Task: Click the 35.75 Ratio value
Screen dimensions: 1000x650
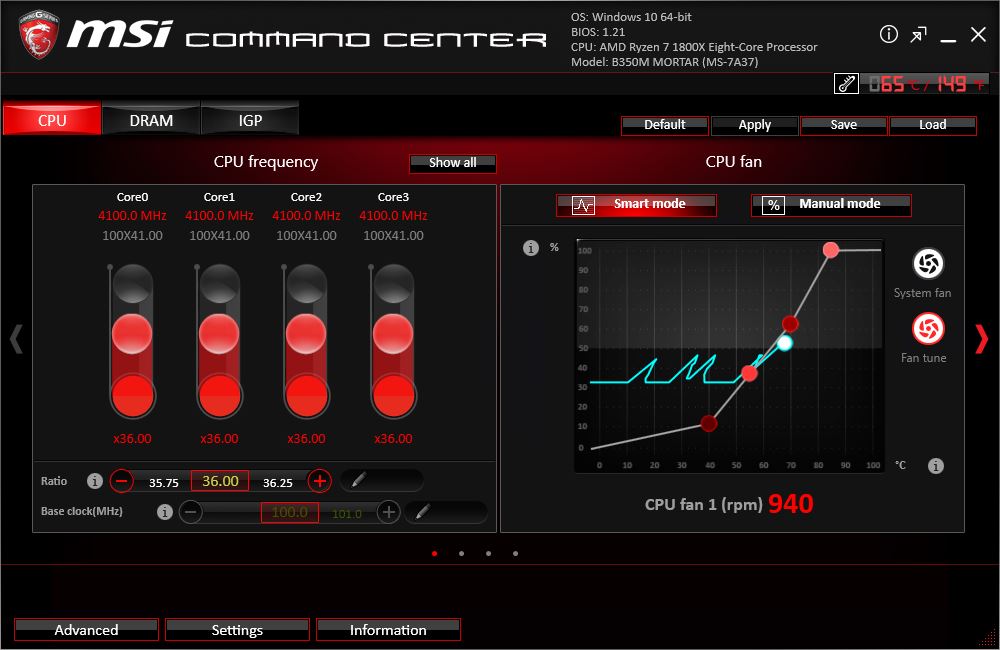Action: (163, 483)
